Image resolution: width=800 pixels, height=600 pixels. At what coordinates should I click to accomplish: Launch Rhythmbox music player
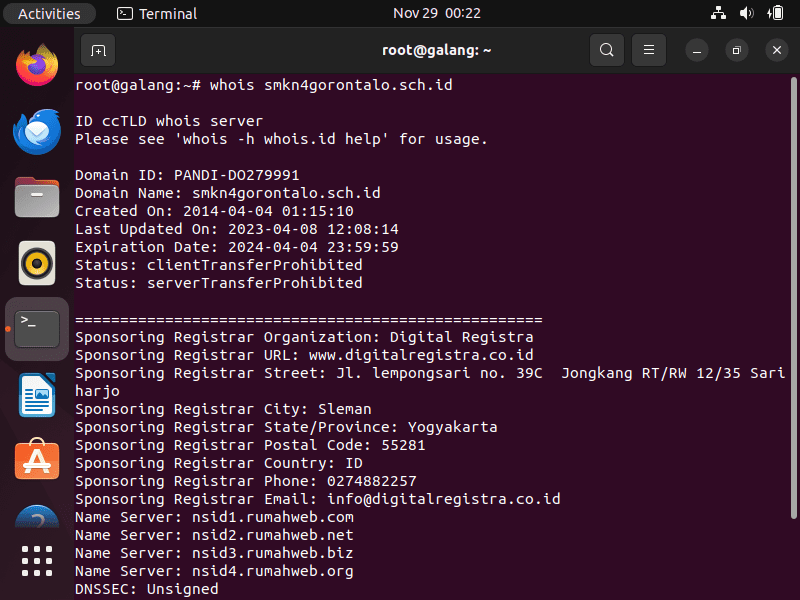[37, 263]
